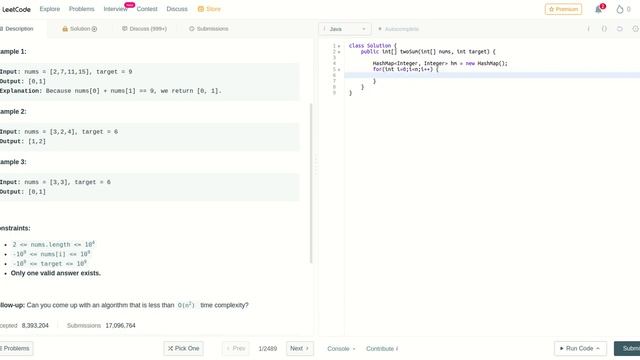Click the Discuss tab speech-bubble icon
The image size is (640, 360).
[x=125, y=29]
